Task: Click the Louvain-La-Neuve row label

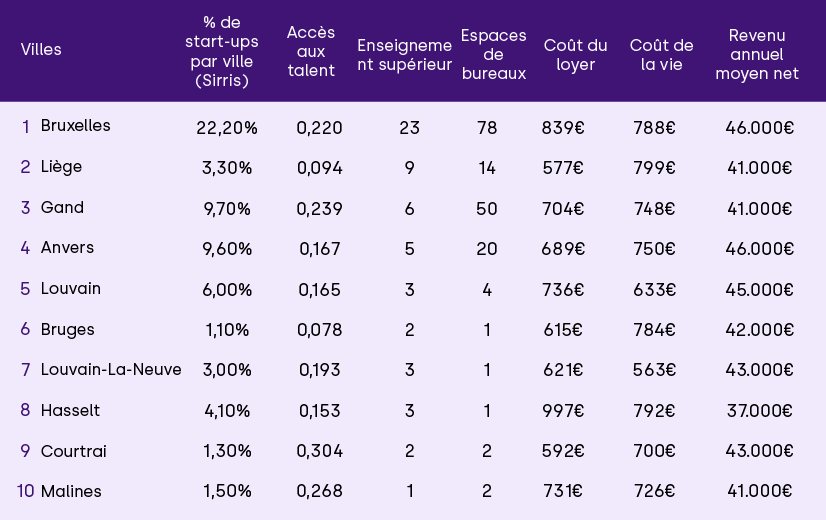Action: click(x=111, y=370)
